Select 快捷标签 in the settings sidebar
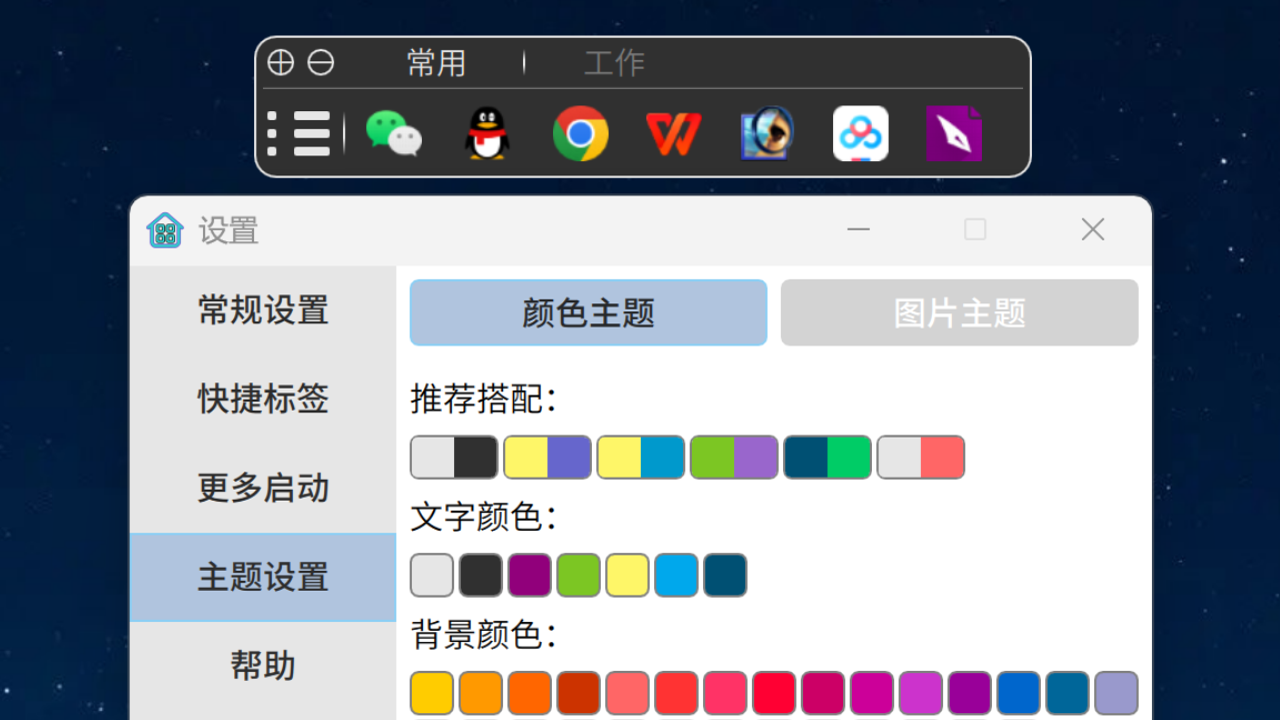1280x720 pixels. [262, 400]
